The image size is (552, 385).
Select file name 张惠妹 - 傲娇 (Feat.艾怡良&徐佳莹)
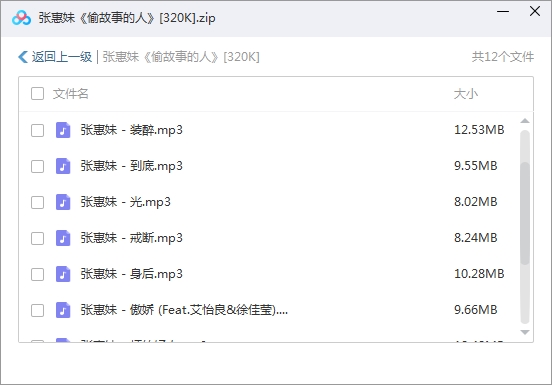[184, 310]
